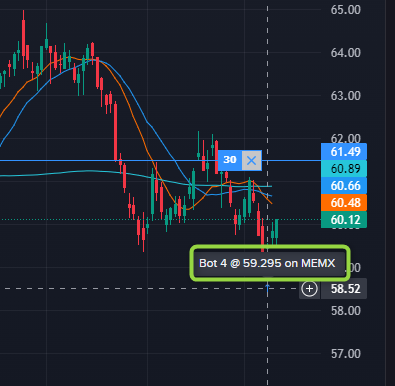Select the order line quantity label 30
Screen dimensions: 395x386
tap(230, 160)
